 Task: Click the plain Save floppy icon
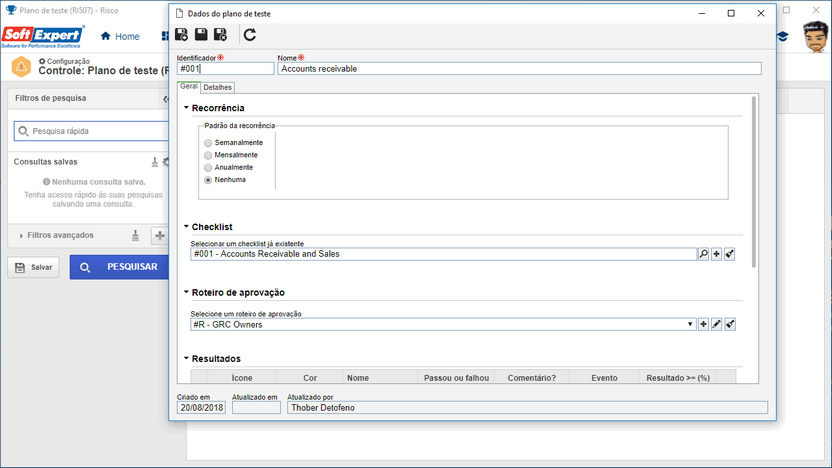click(x=201, y=35)
